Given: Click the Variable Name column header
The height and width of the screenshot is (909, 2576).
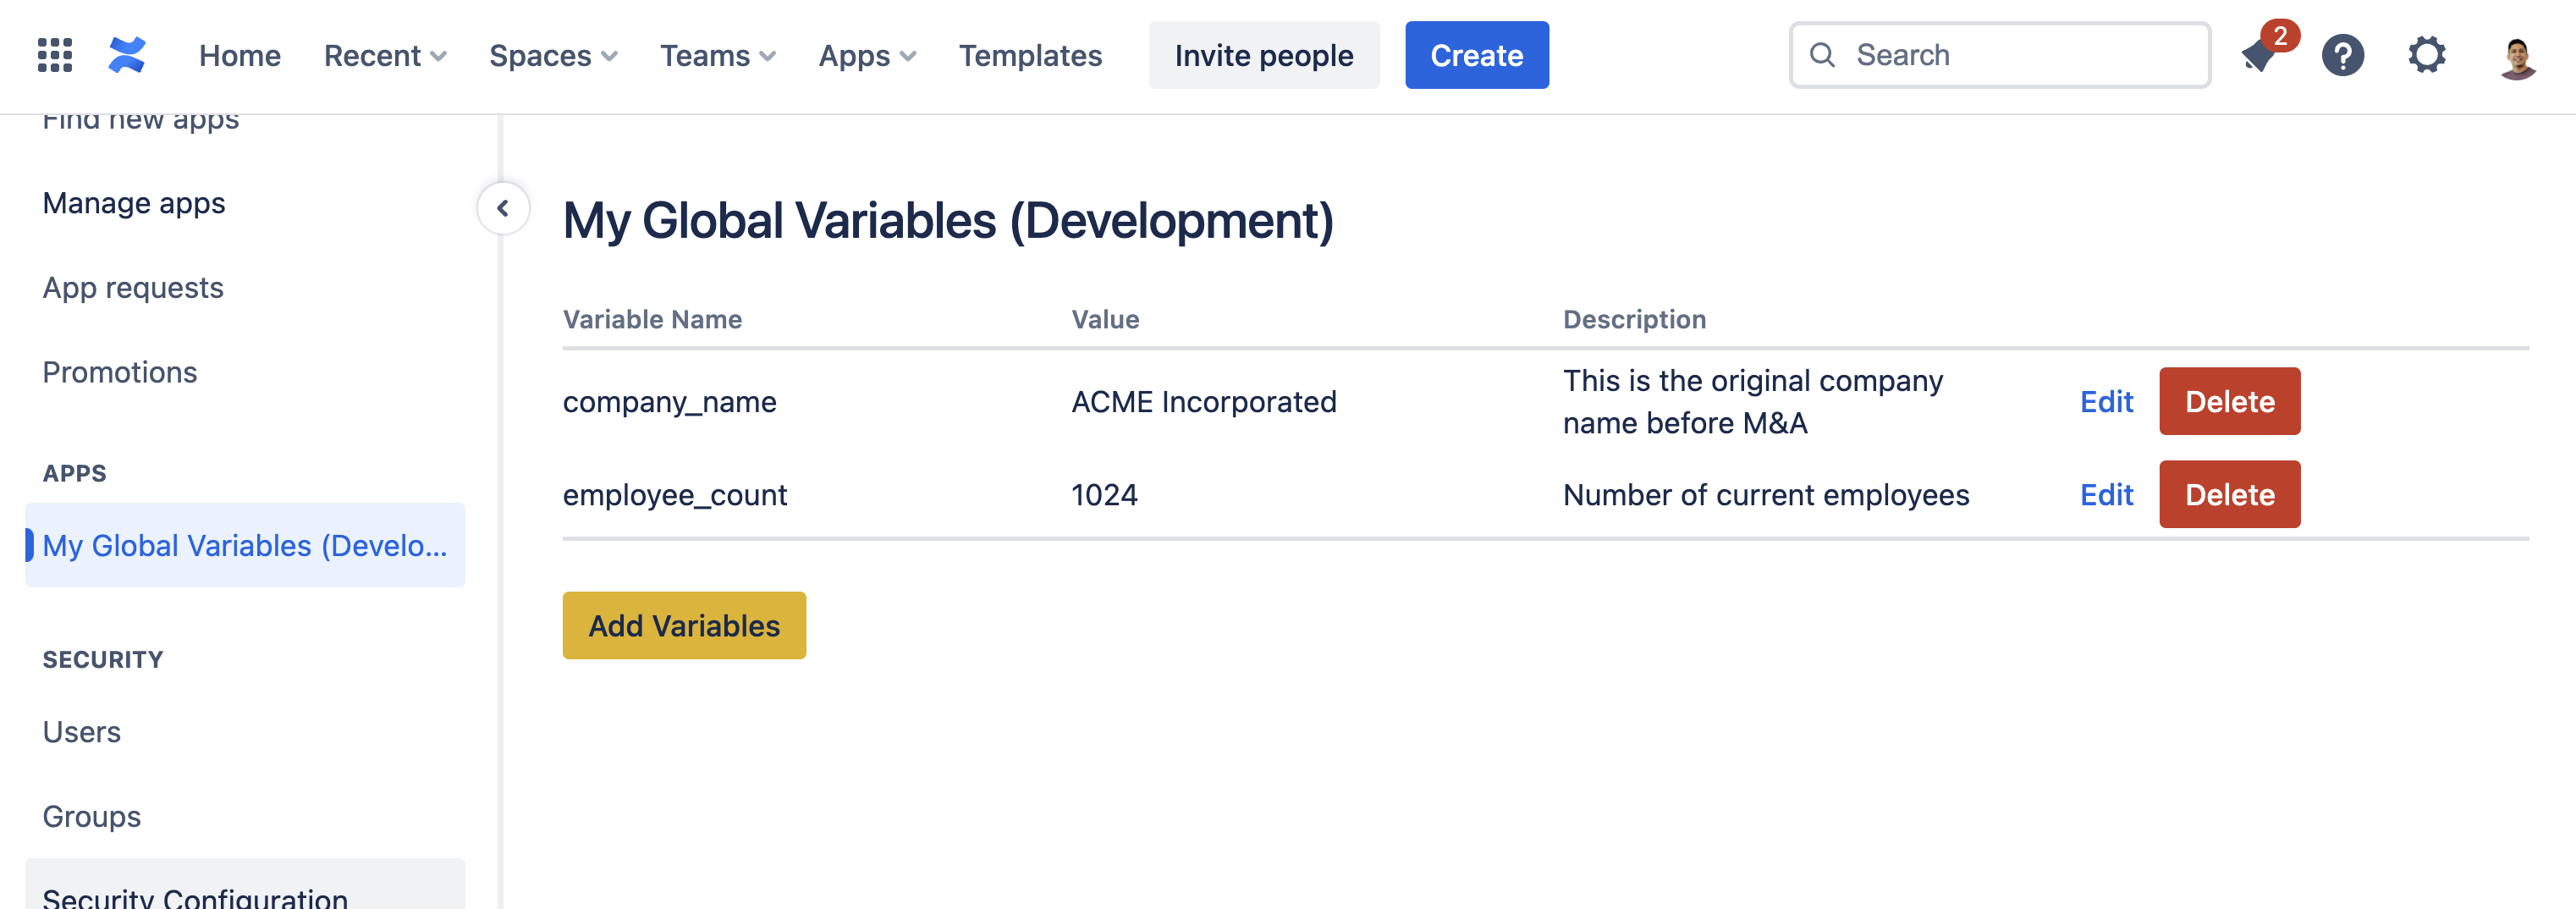Looking at the screenshot, I should (652, 319).
